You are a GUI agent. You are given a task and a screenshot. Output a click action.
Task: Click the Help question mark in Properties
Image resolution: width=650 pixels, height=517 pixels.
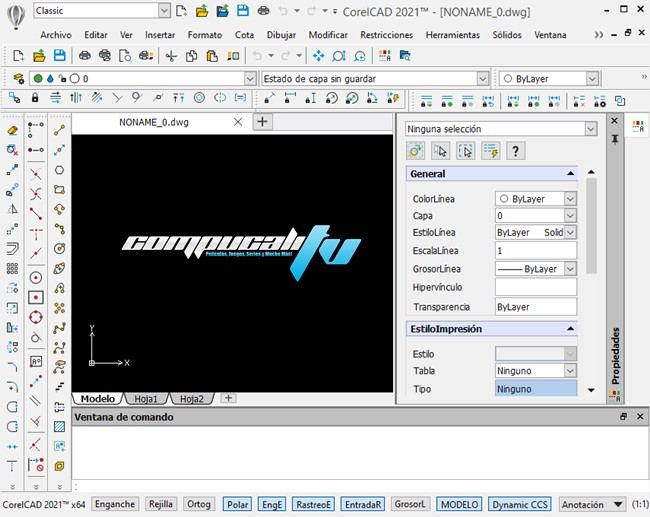pyautogui.click(x=515, y=151)
